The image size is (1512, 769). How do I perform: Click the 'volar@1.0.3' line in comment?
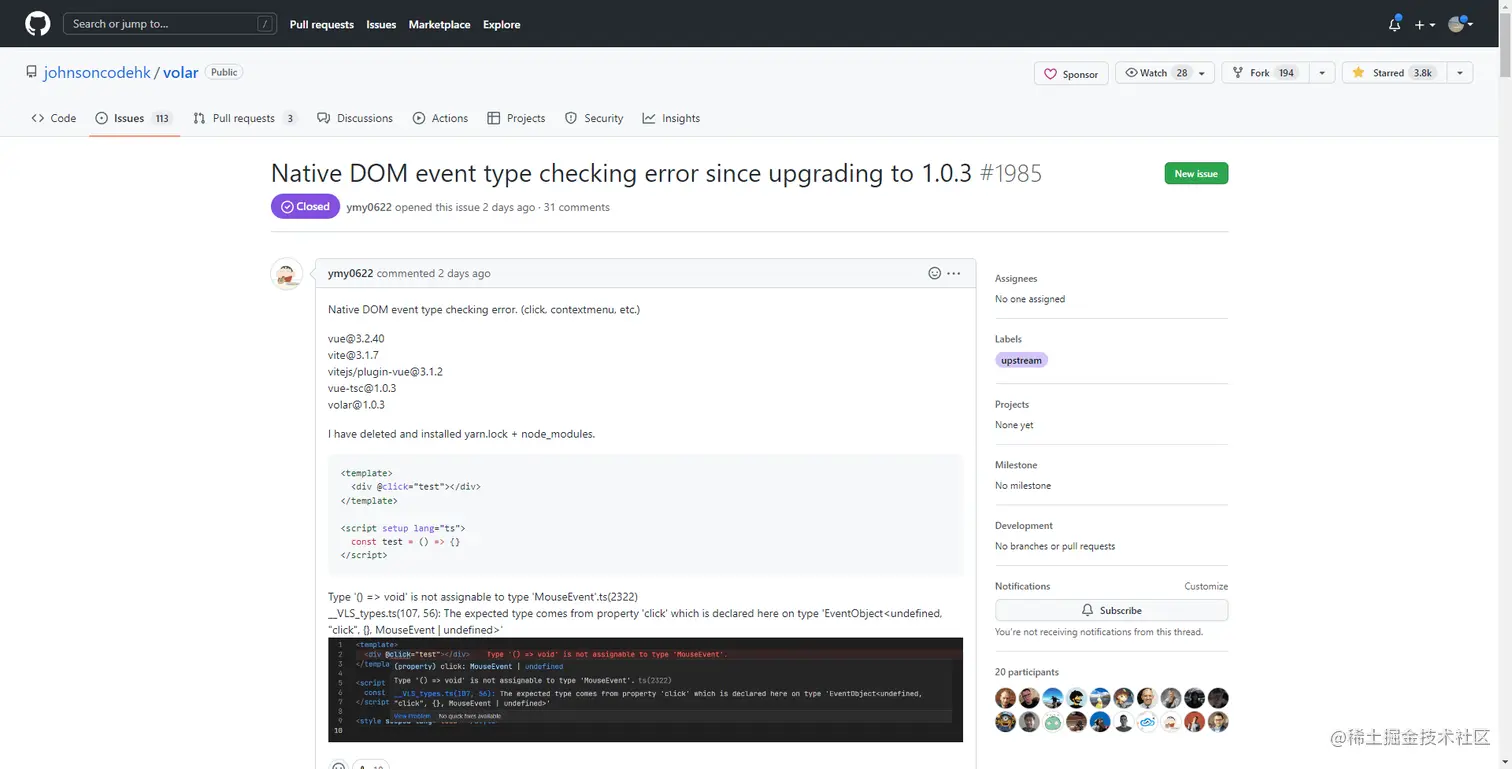pyautogui.click(x=356, y=405)
